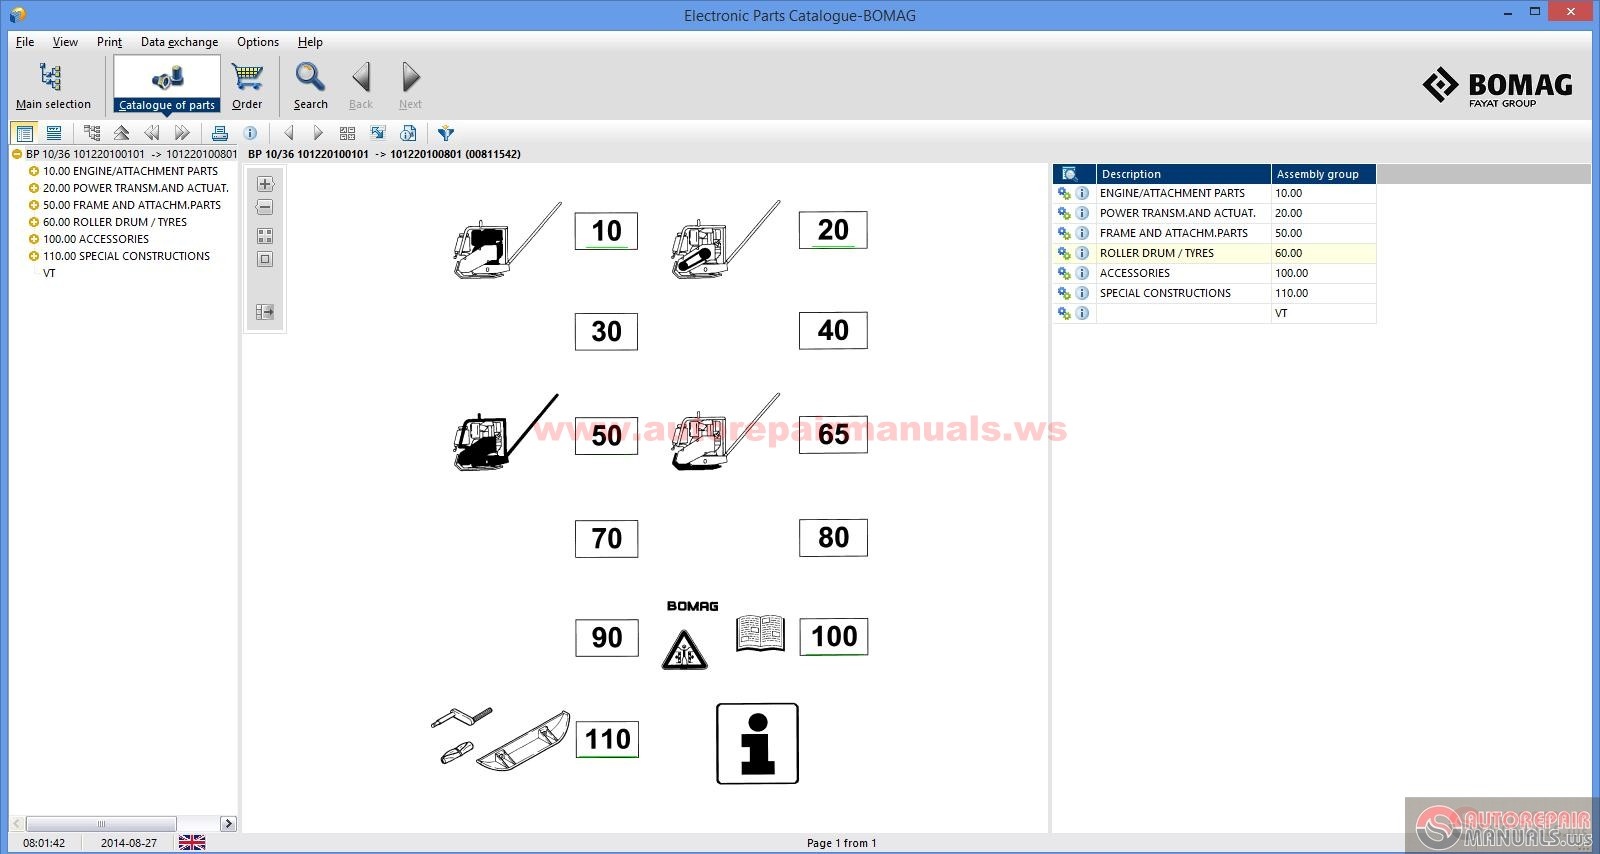Toggle second layout view icon
Screen dimensions: 1600x854
point(54,133)
